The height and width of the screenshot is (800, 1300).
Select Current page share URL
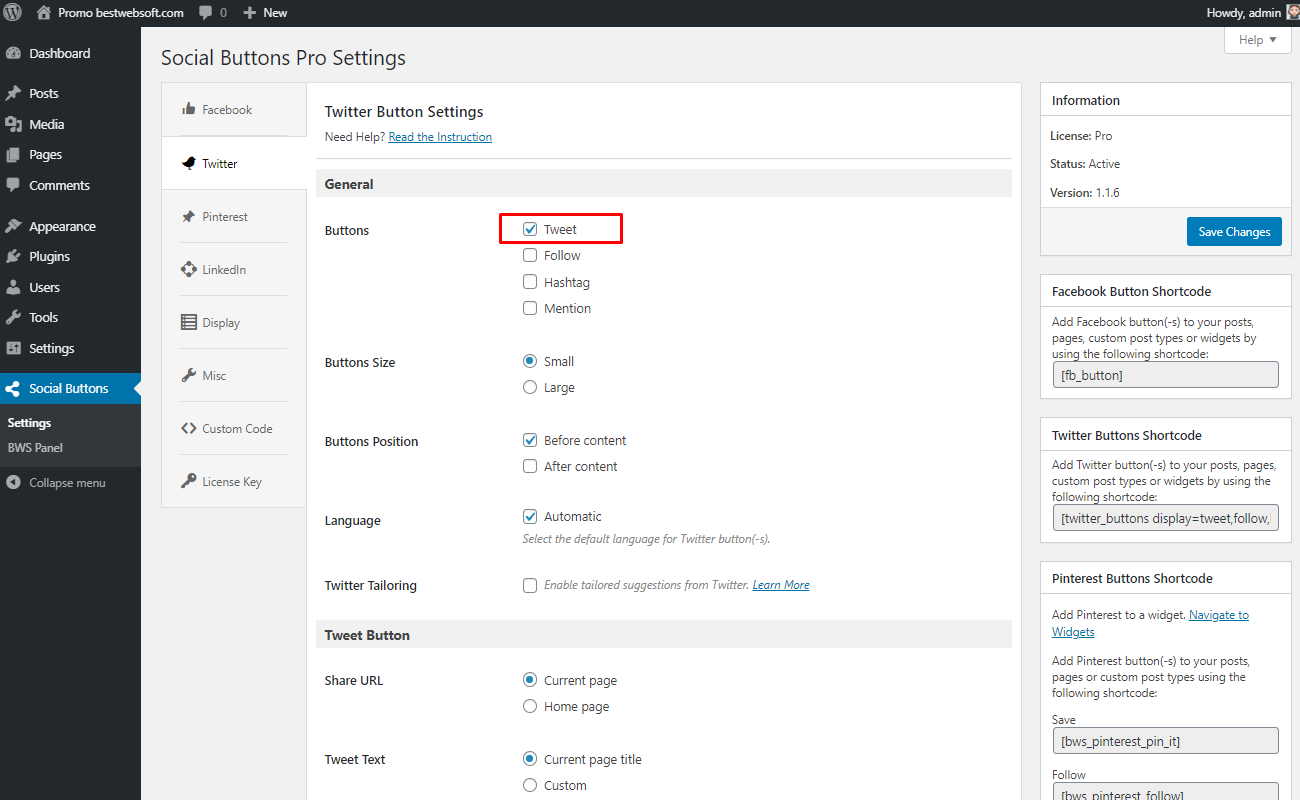[530, 680]
